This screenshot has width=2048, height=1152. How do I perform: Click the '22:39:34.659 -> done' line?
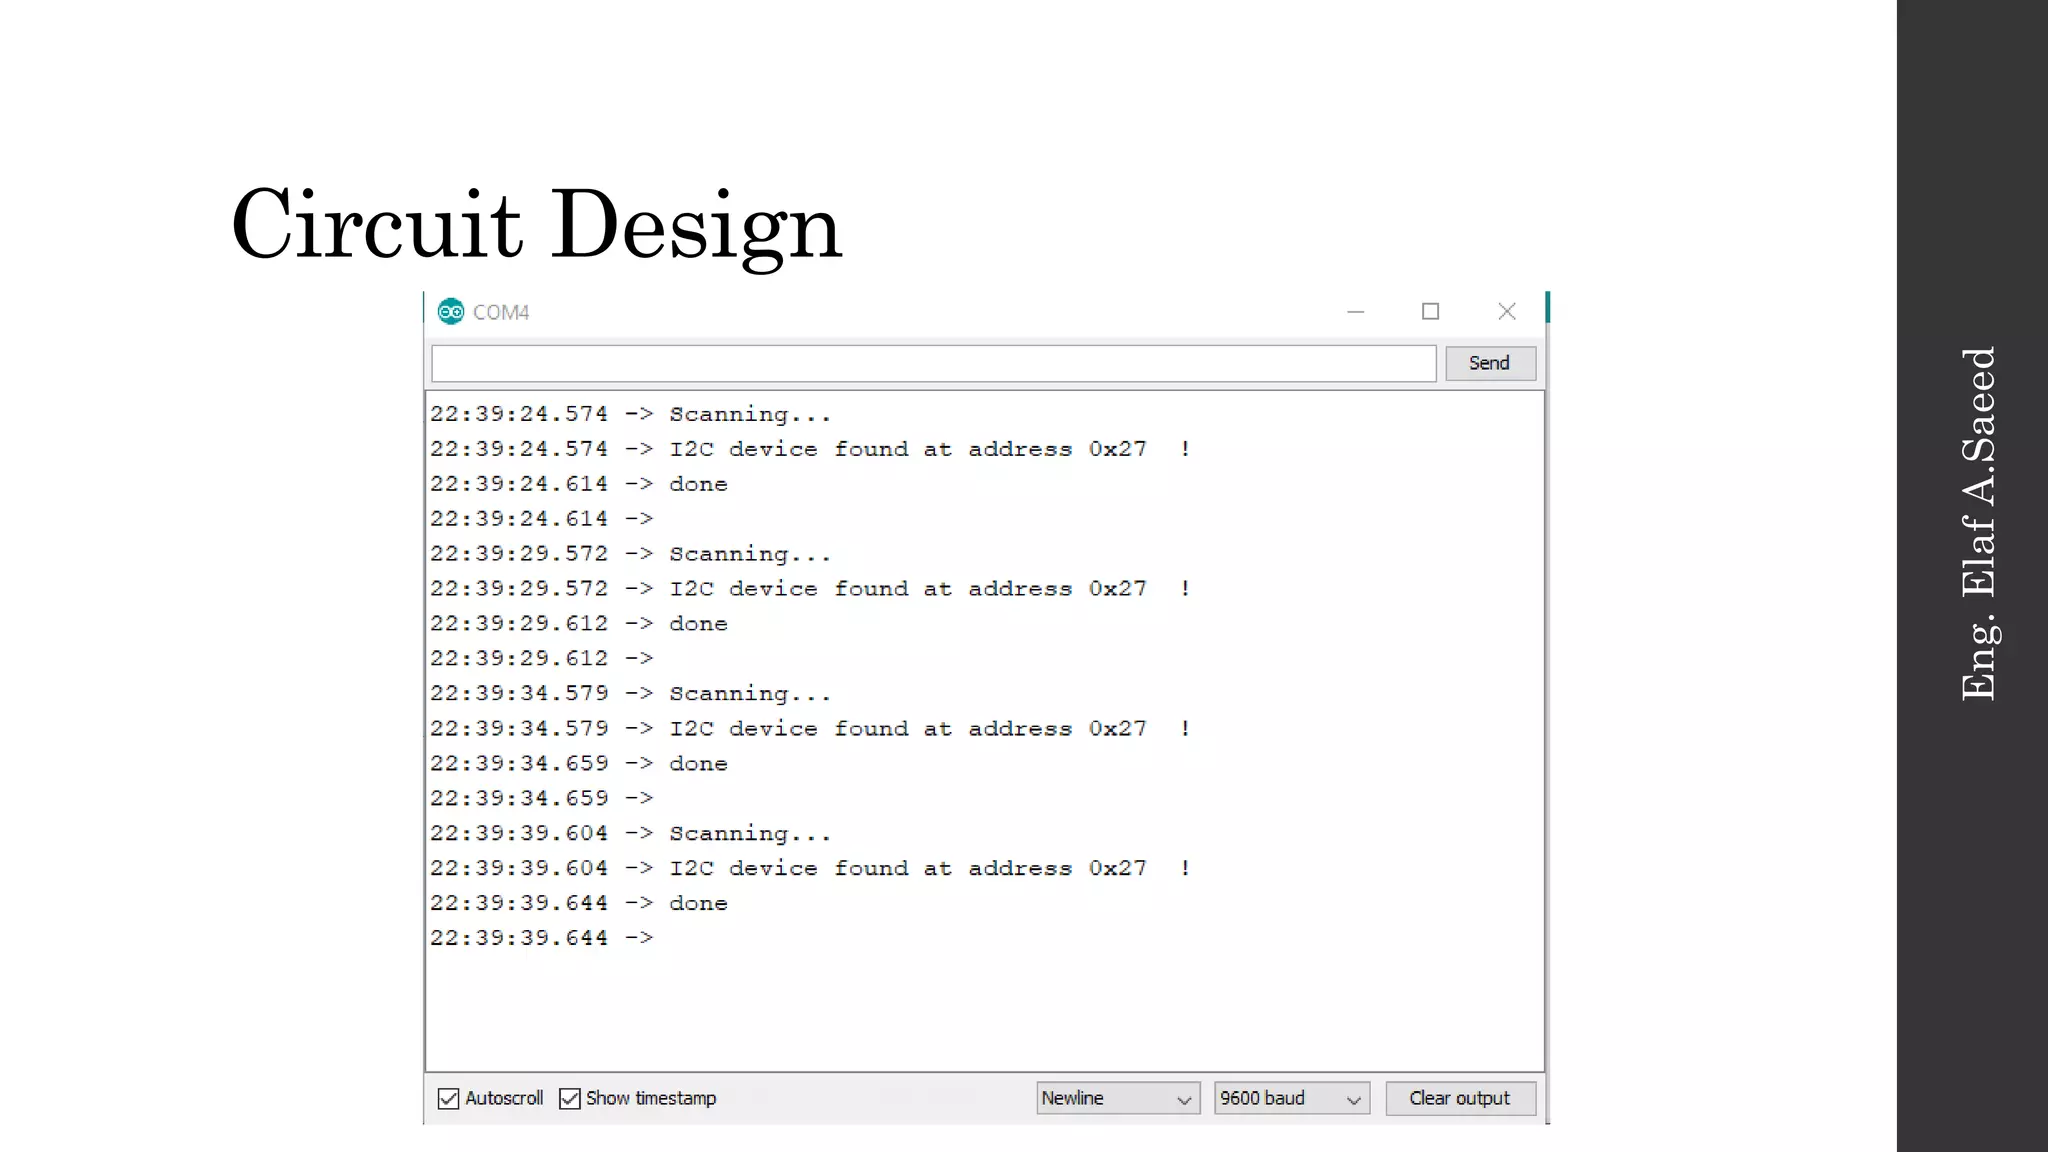(x=579, y=764)
